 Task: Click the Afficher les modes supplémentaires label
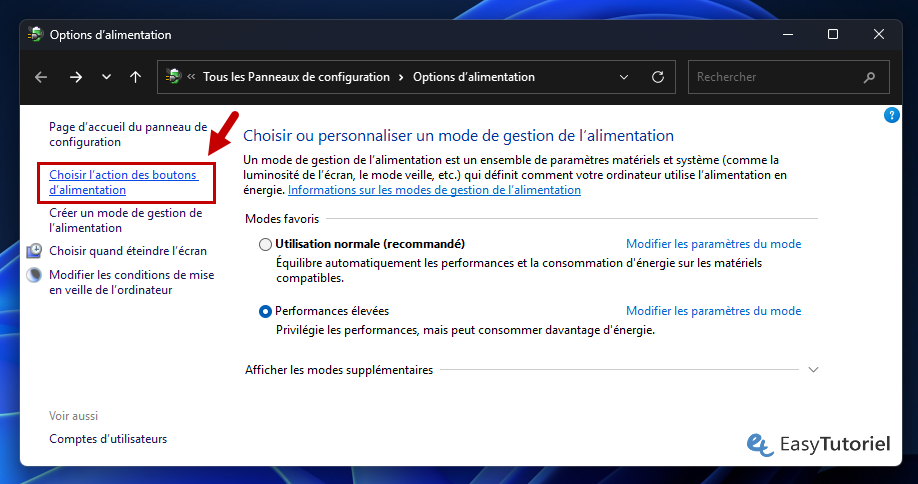[x=339, y=370]
